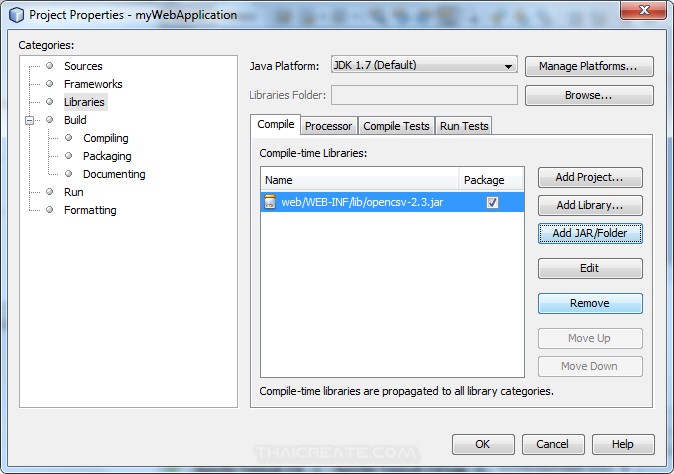Select the Run category
The height and width of the screenshot is (474, 674).
[x=74, y=192]
